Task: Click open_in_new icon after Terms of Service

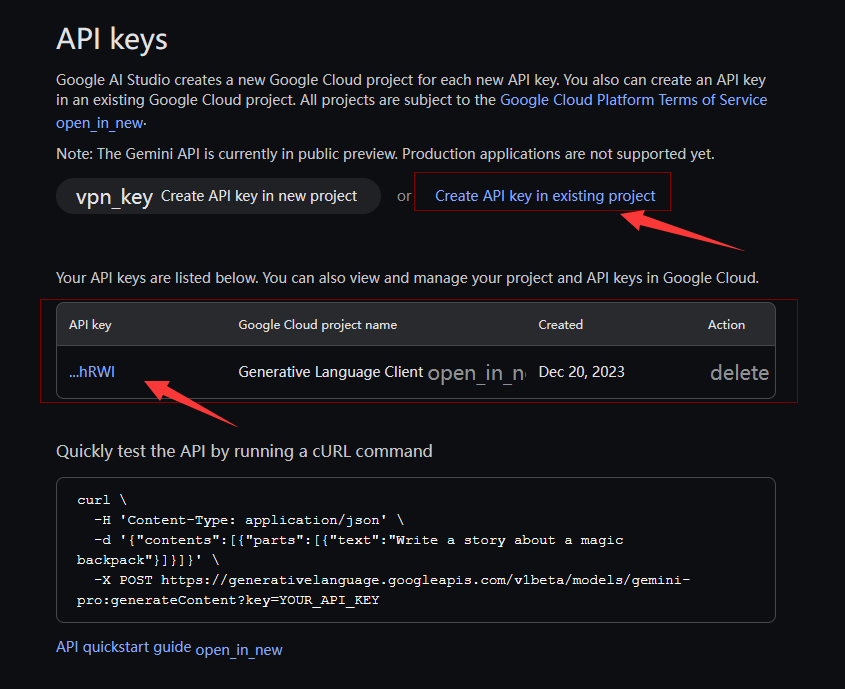Action: click(100, 123)
